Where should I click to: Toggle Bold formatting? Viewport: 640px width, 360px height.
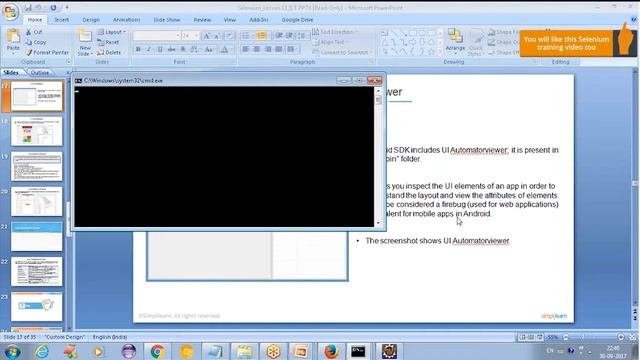point(138,49)
